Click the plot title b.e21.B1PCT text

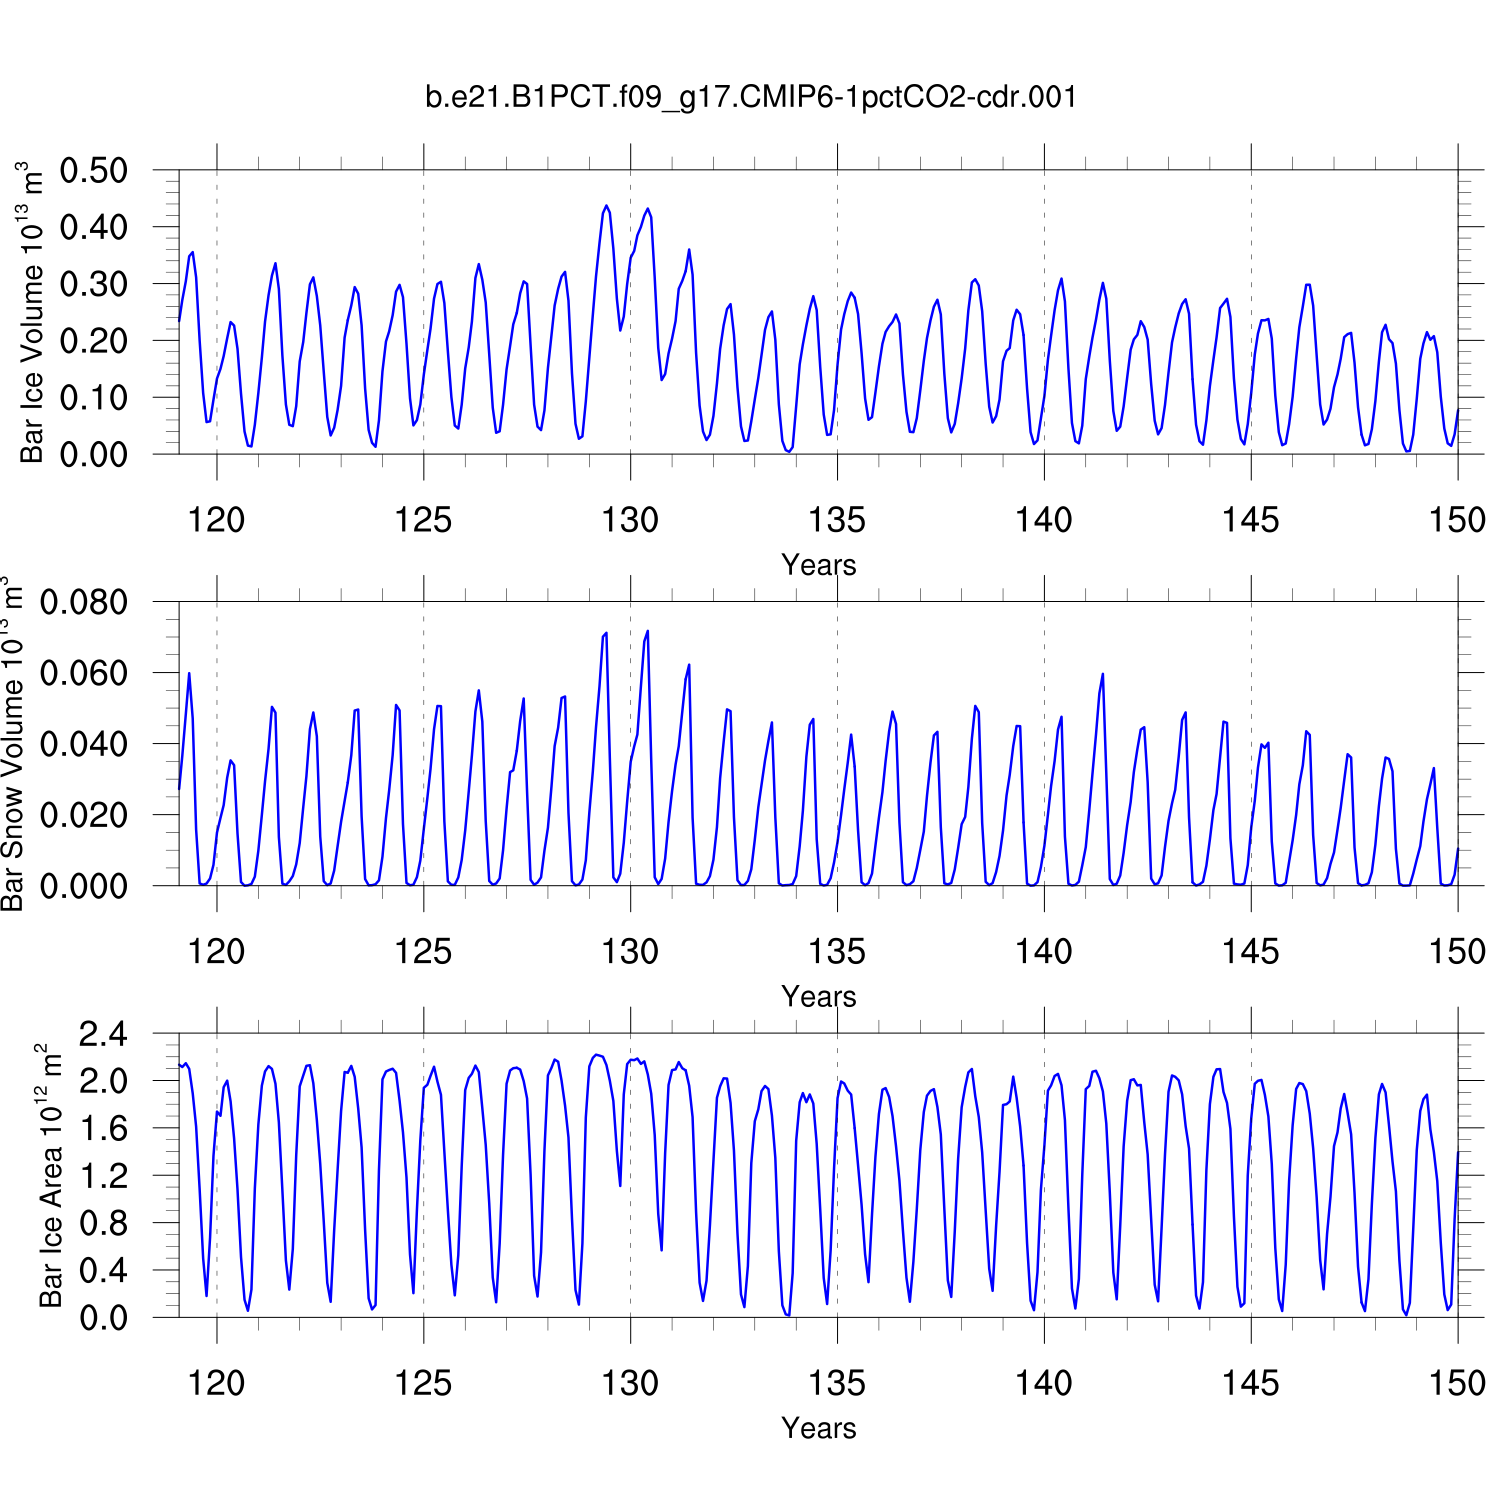click(x=751, y=97)
